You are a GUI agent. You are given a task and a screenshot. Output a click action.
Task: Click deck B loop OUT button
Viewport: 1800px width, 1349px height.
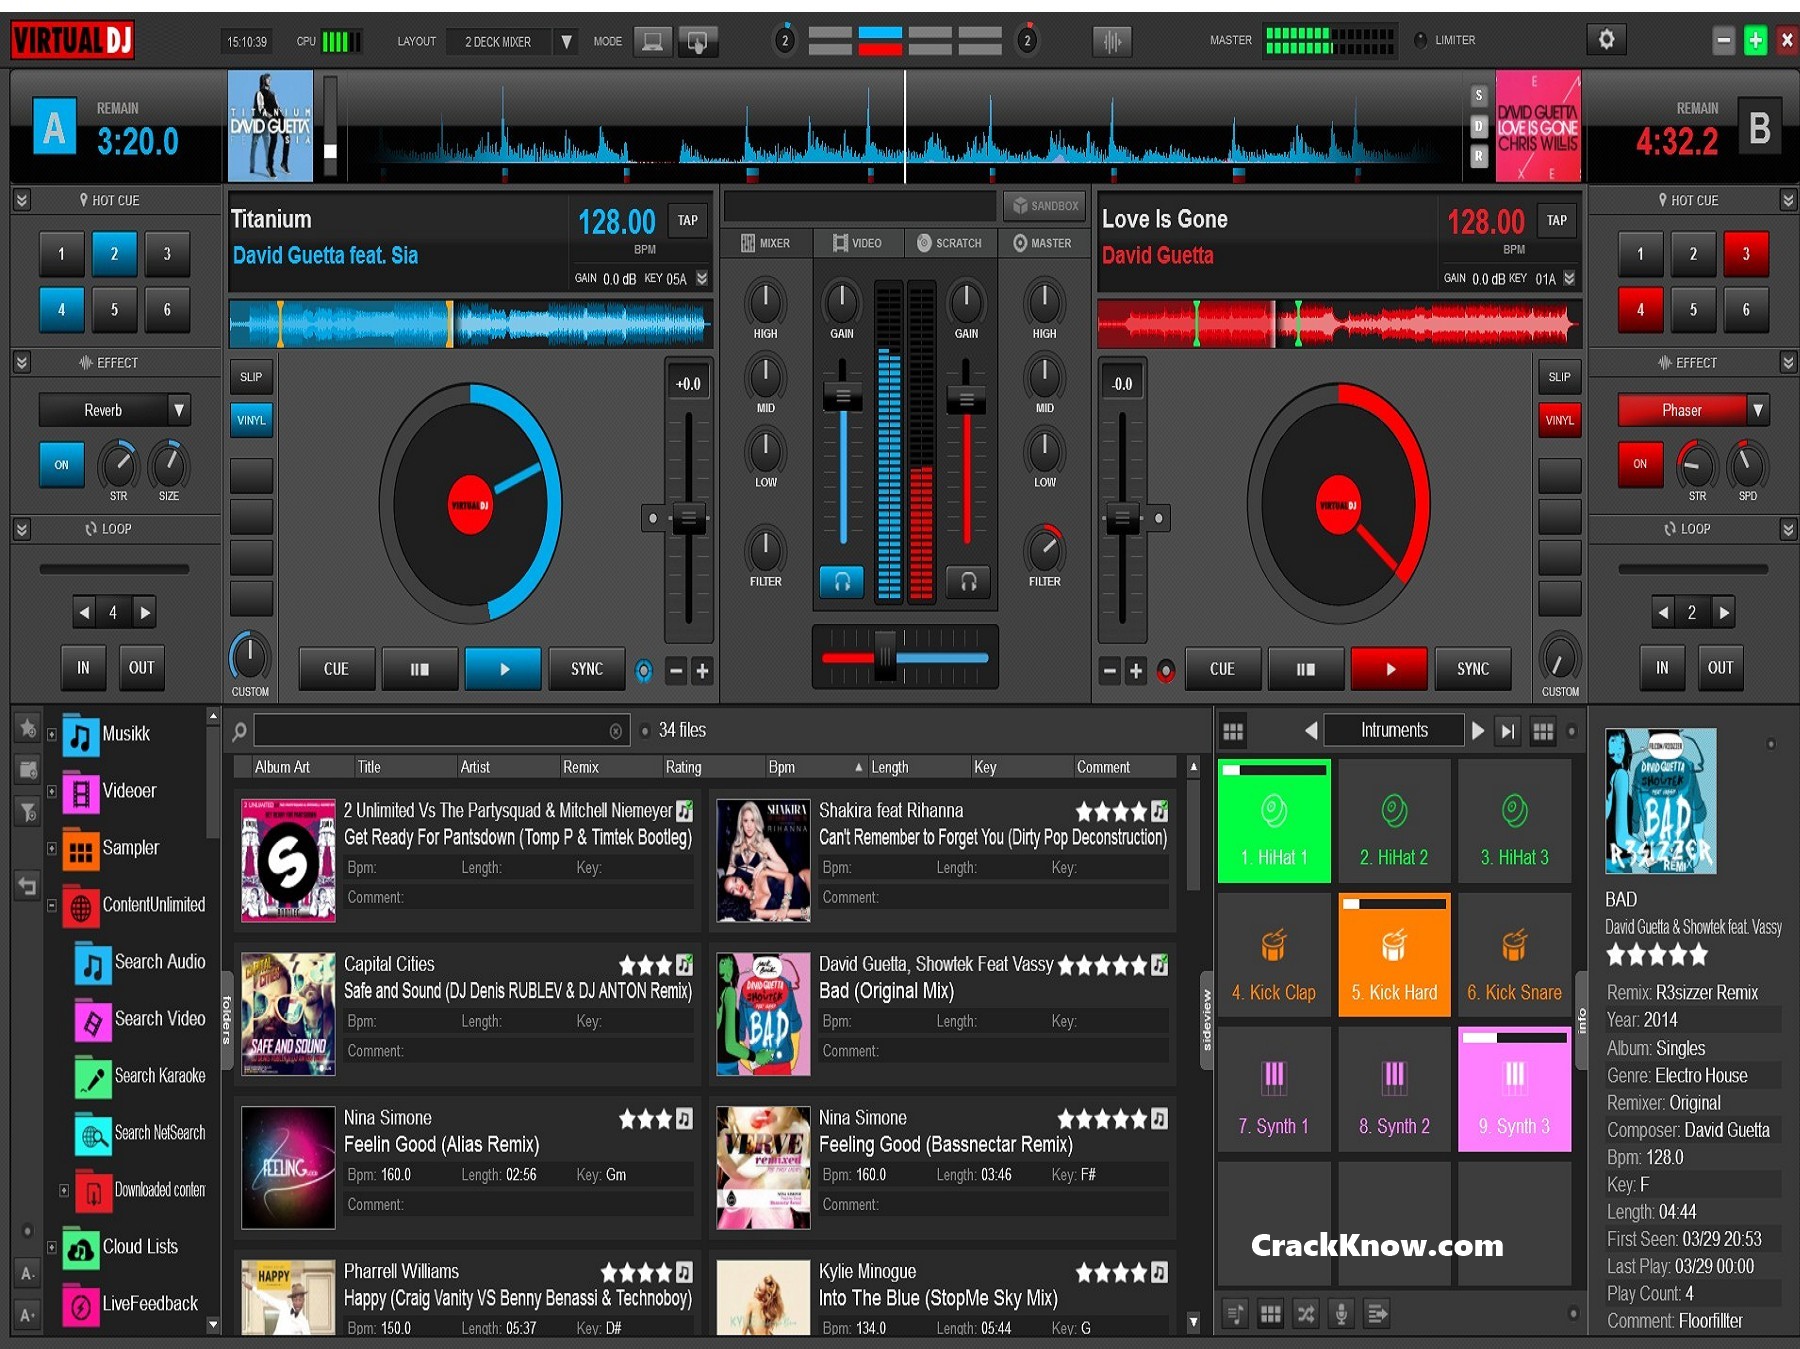[x=1720, y=668]
